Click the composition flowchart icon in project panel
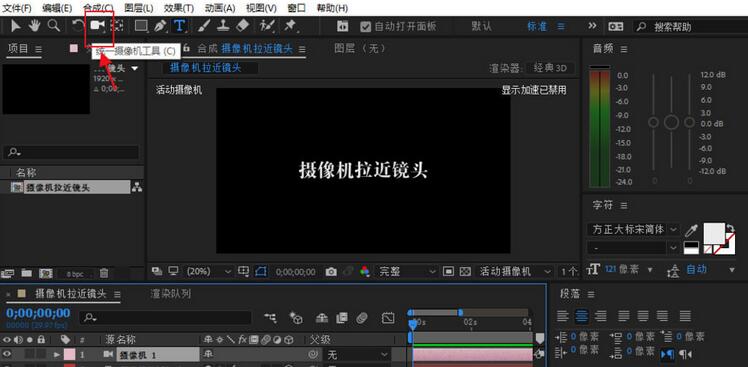This screenshot has height=367, width=748. (137, 188)
